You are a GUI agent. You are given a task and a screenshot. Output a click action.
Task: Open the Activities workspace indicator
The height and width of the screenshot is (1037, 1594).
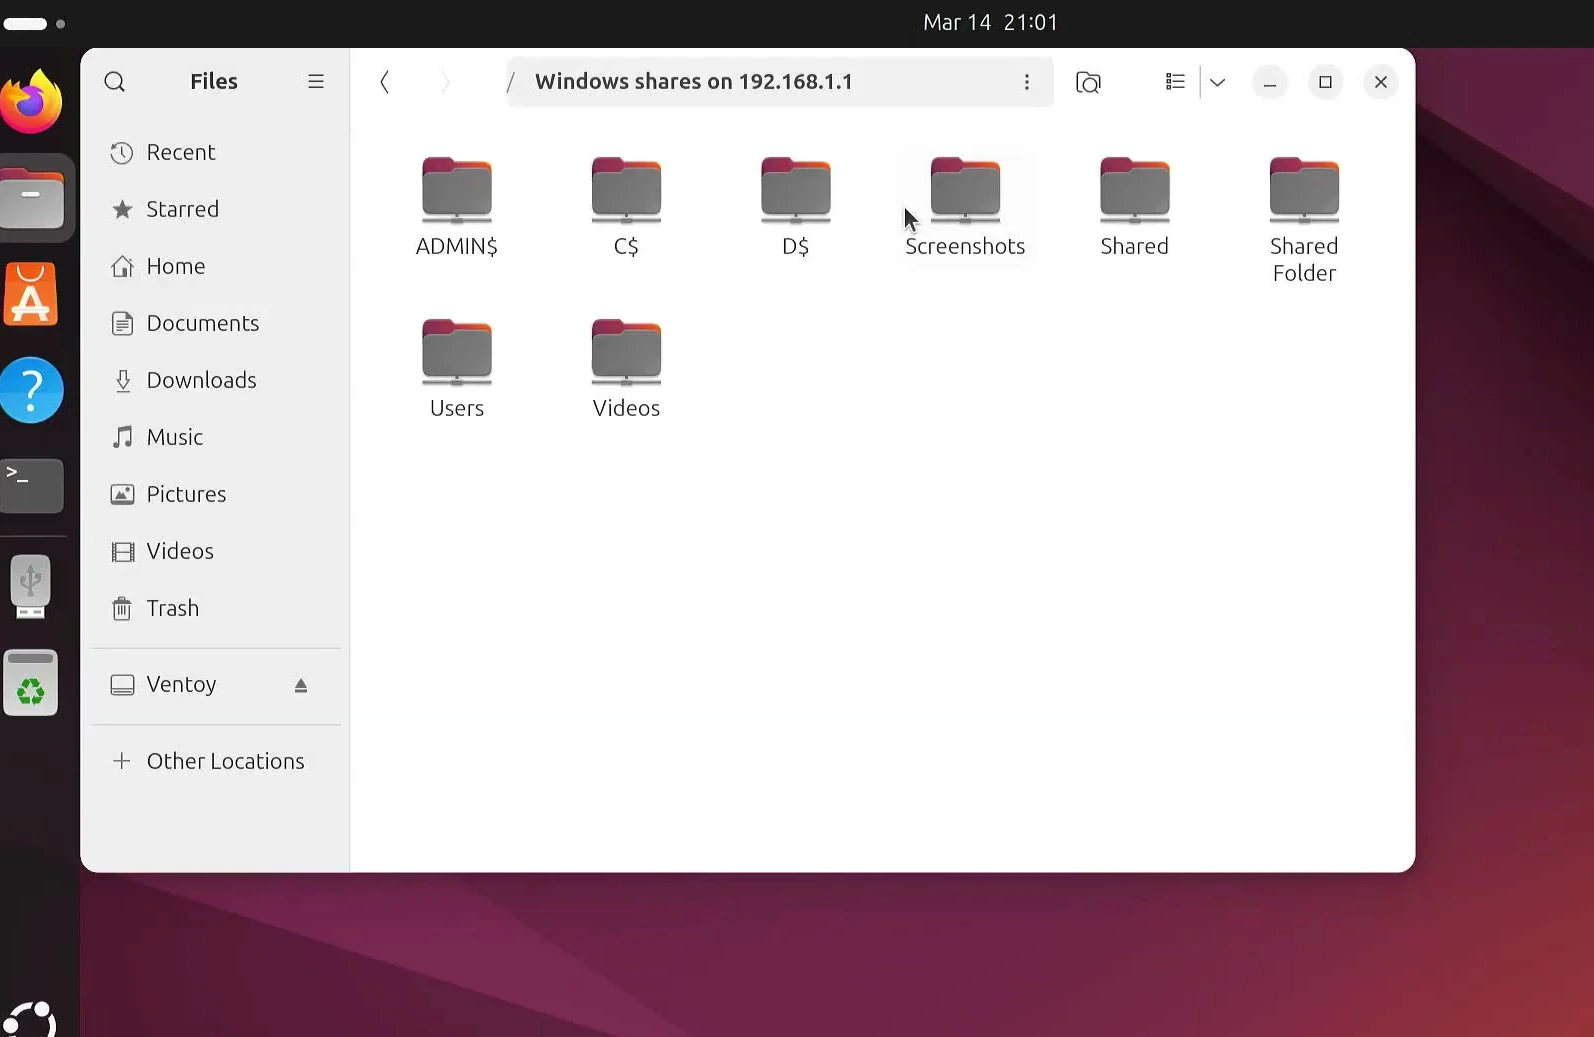(34, 23)
